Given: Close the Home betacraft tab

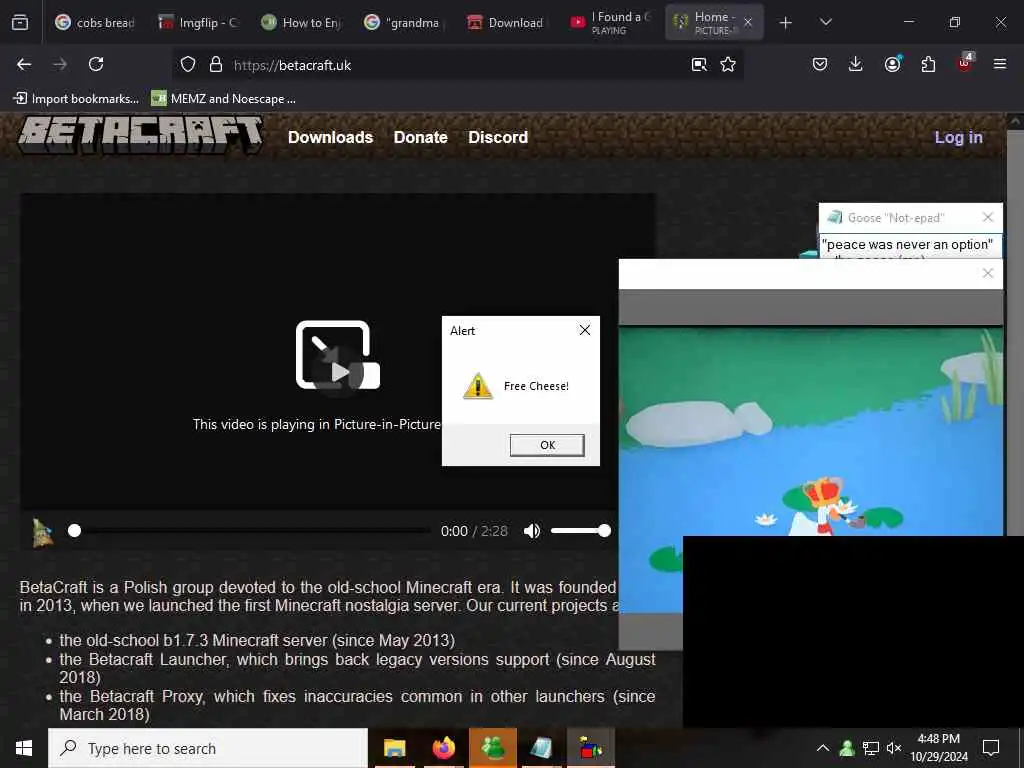Looking at the screenshot, I should (748, 22).
